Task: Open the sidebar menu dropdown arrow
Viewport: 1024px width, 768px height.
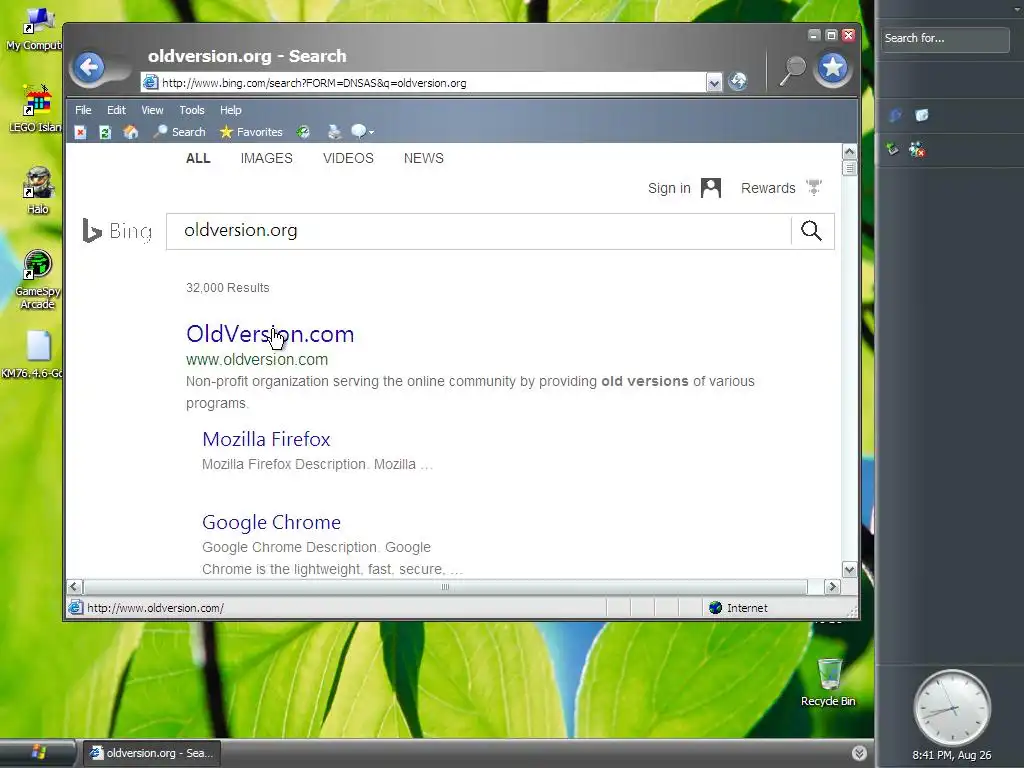Action: 1017,8
